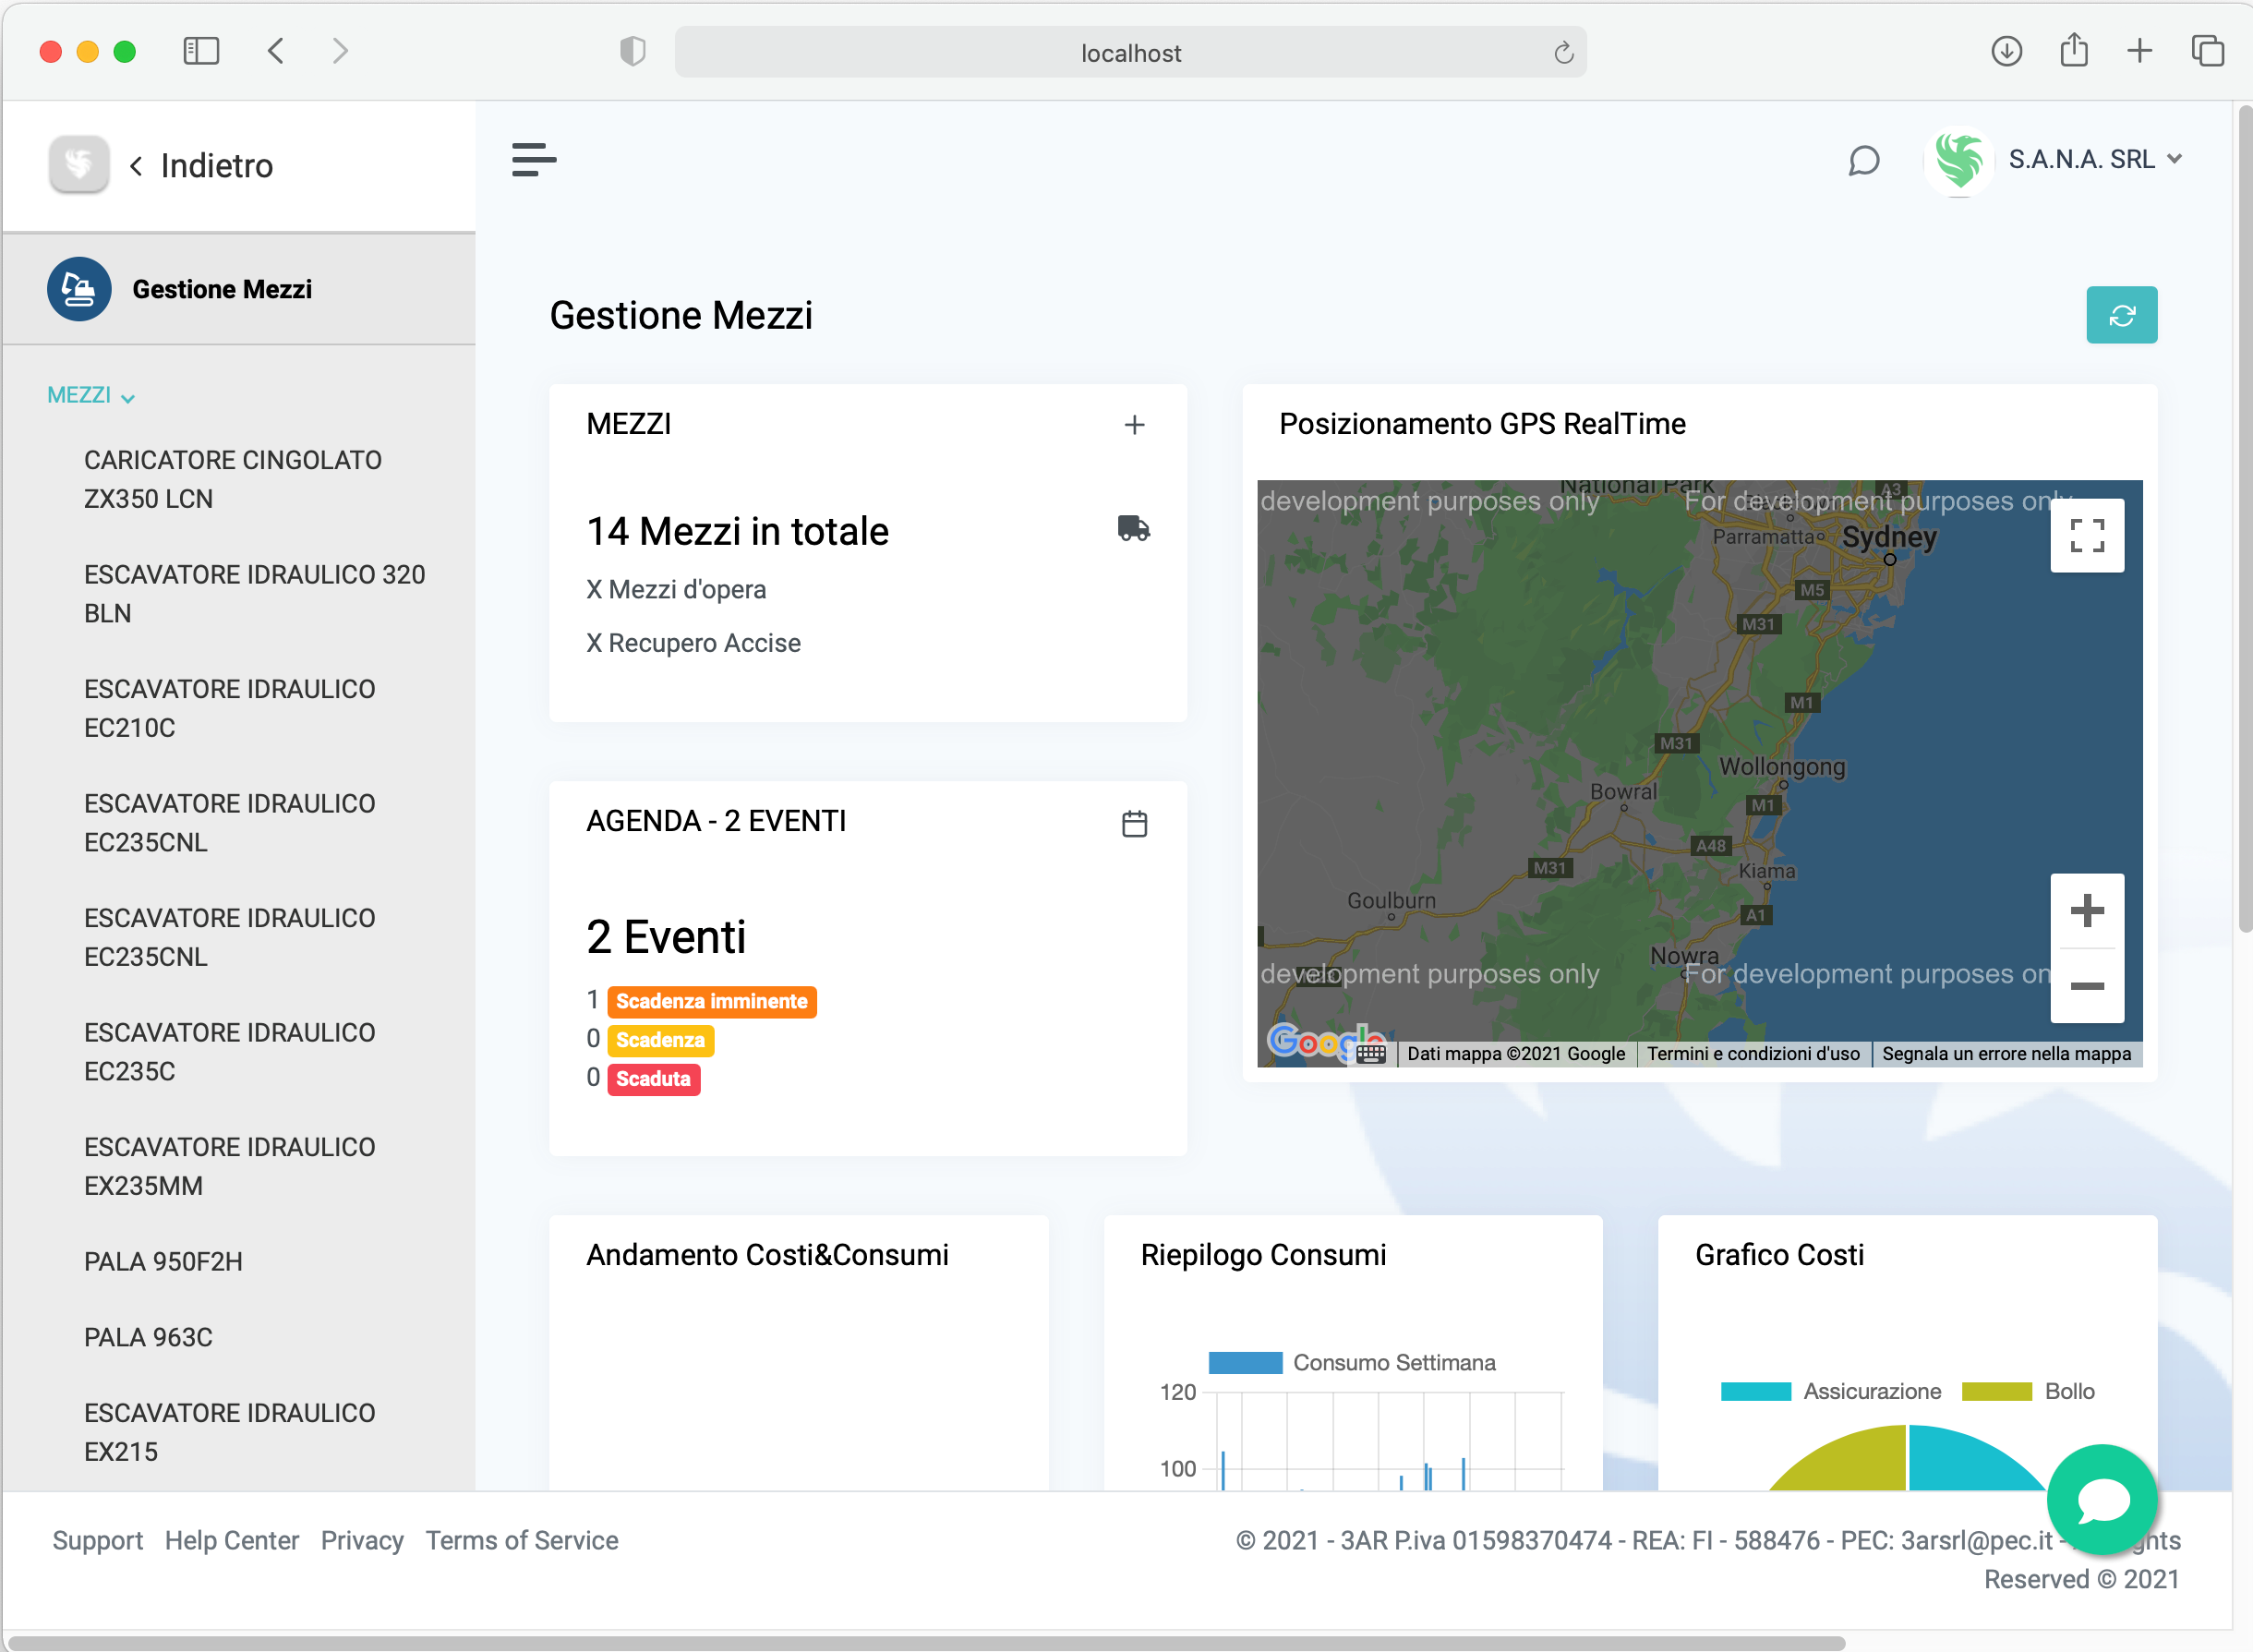Reload the page from the address bar

tap(1563, 53)
